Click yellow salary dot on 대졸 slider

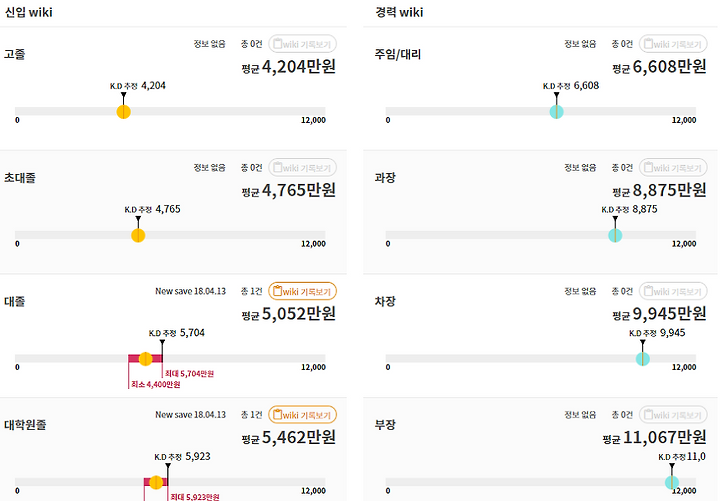pos(145,359)
